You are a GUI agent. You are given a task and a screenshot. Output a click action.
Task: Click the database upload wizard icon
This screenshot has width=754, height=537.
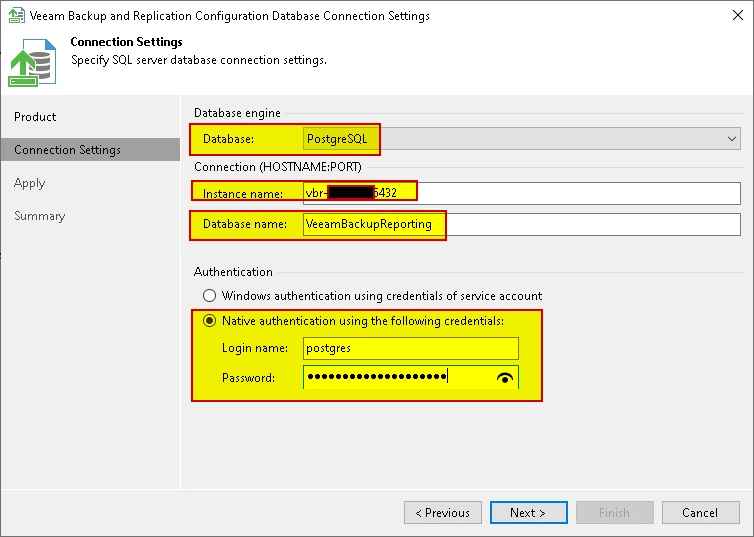(33, 62)
